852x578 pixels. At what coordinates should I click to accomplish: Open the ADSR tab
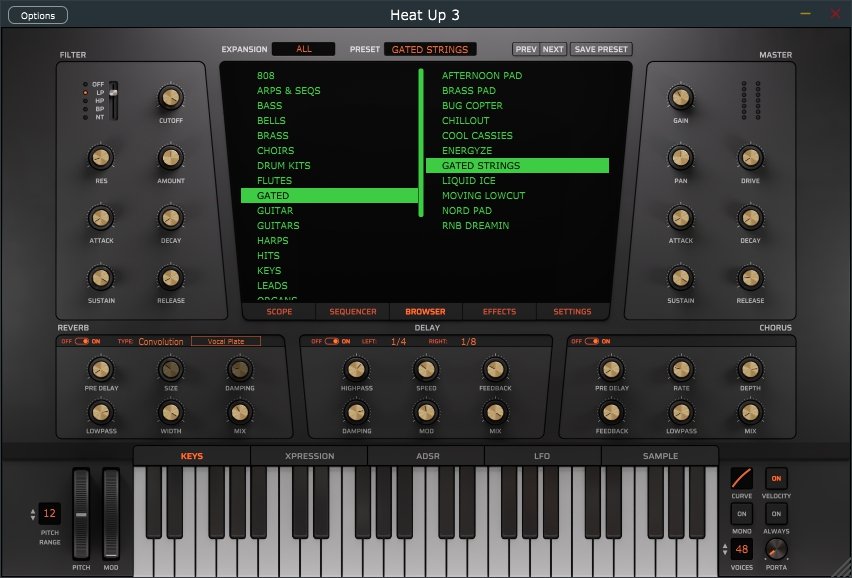pos(426,456)
